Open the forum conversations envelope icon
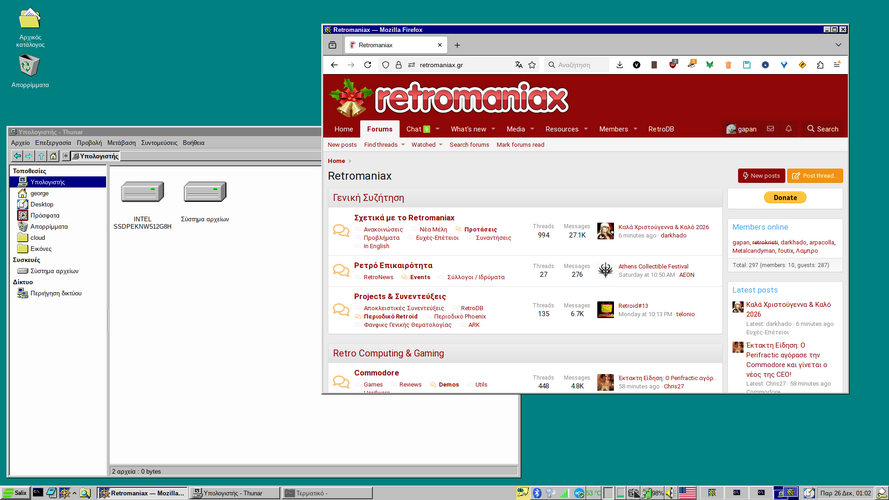 click(x=771, y=129)
